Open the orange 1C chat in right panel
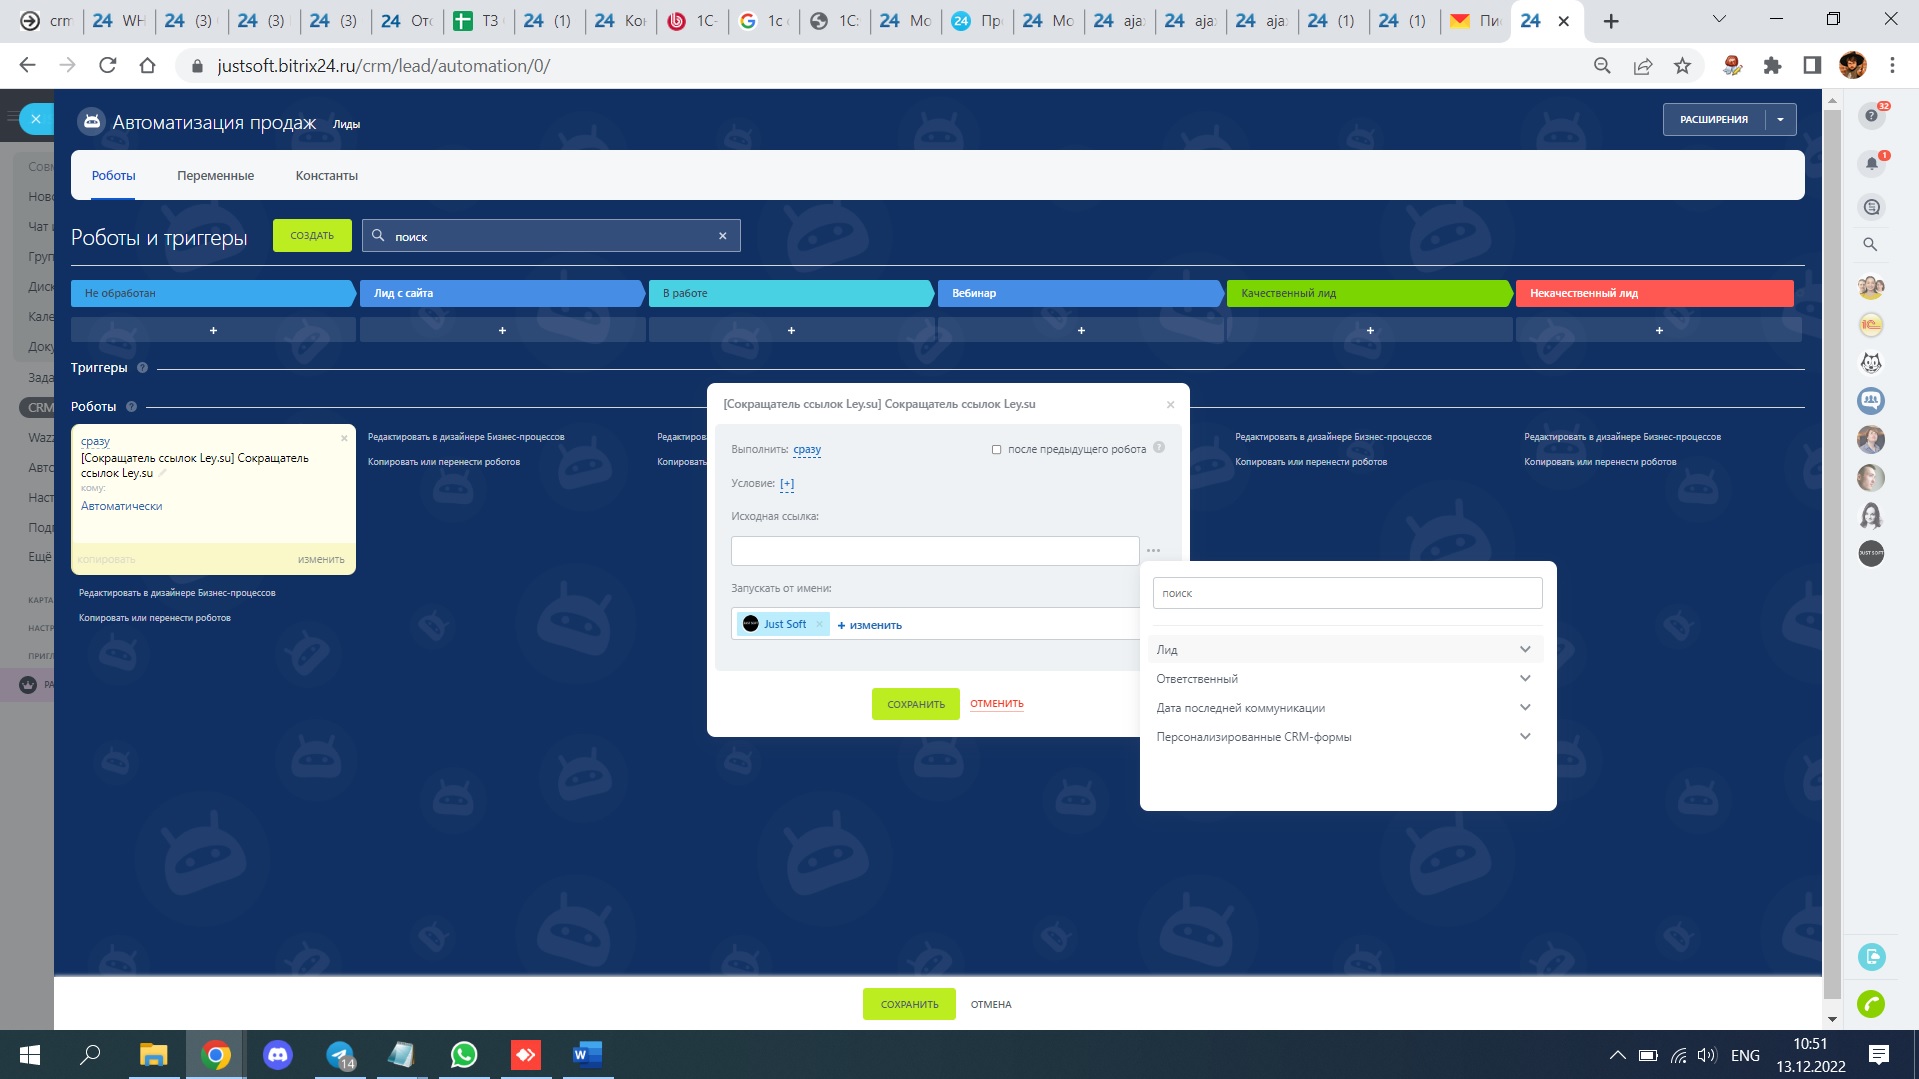 [1871, 325]
